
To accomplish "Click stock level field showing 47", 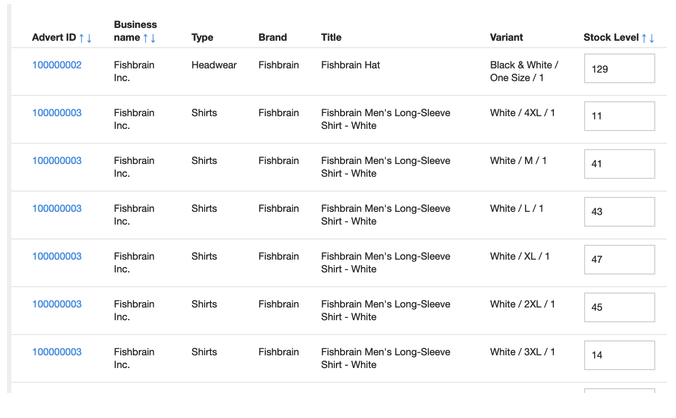I will (x=619, y=260).
